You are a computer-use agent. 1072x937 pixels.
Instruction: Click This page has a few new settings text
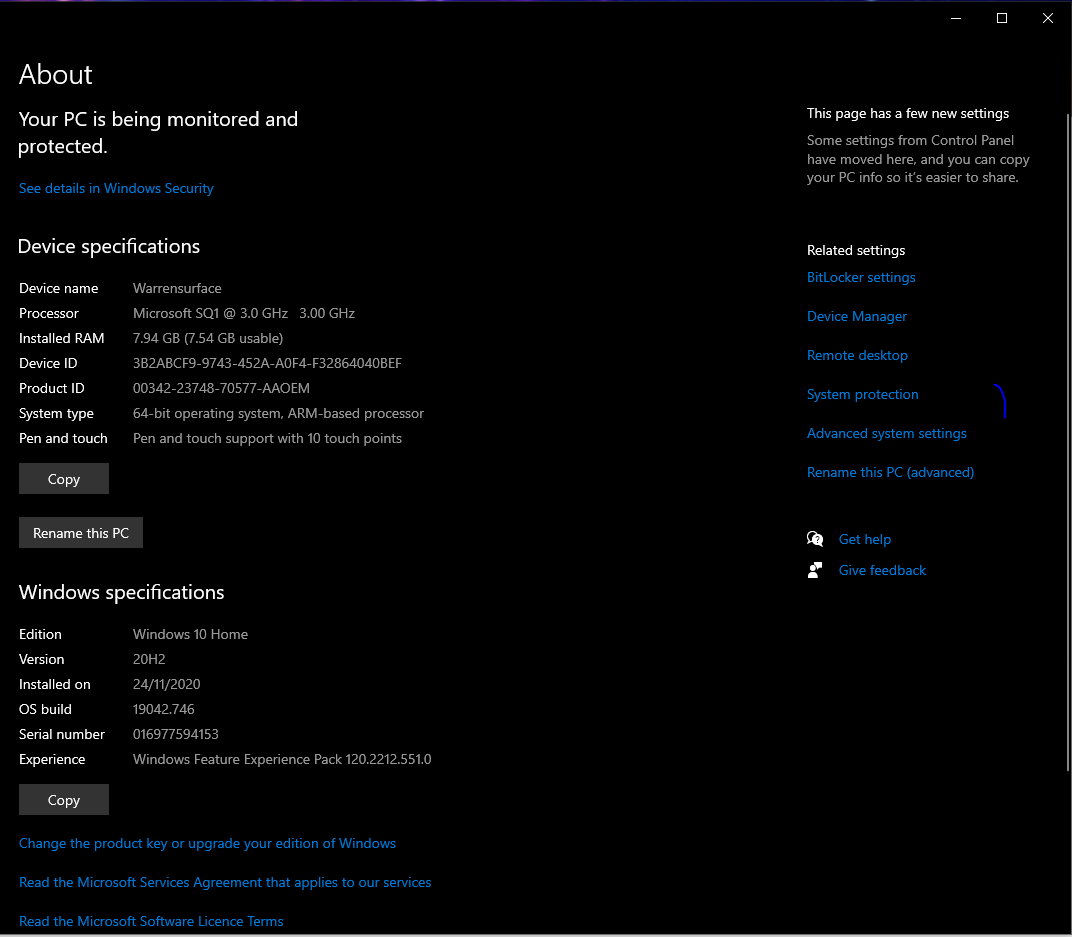coord(908,113)
